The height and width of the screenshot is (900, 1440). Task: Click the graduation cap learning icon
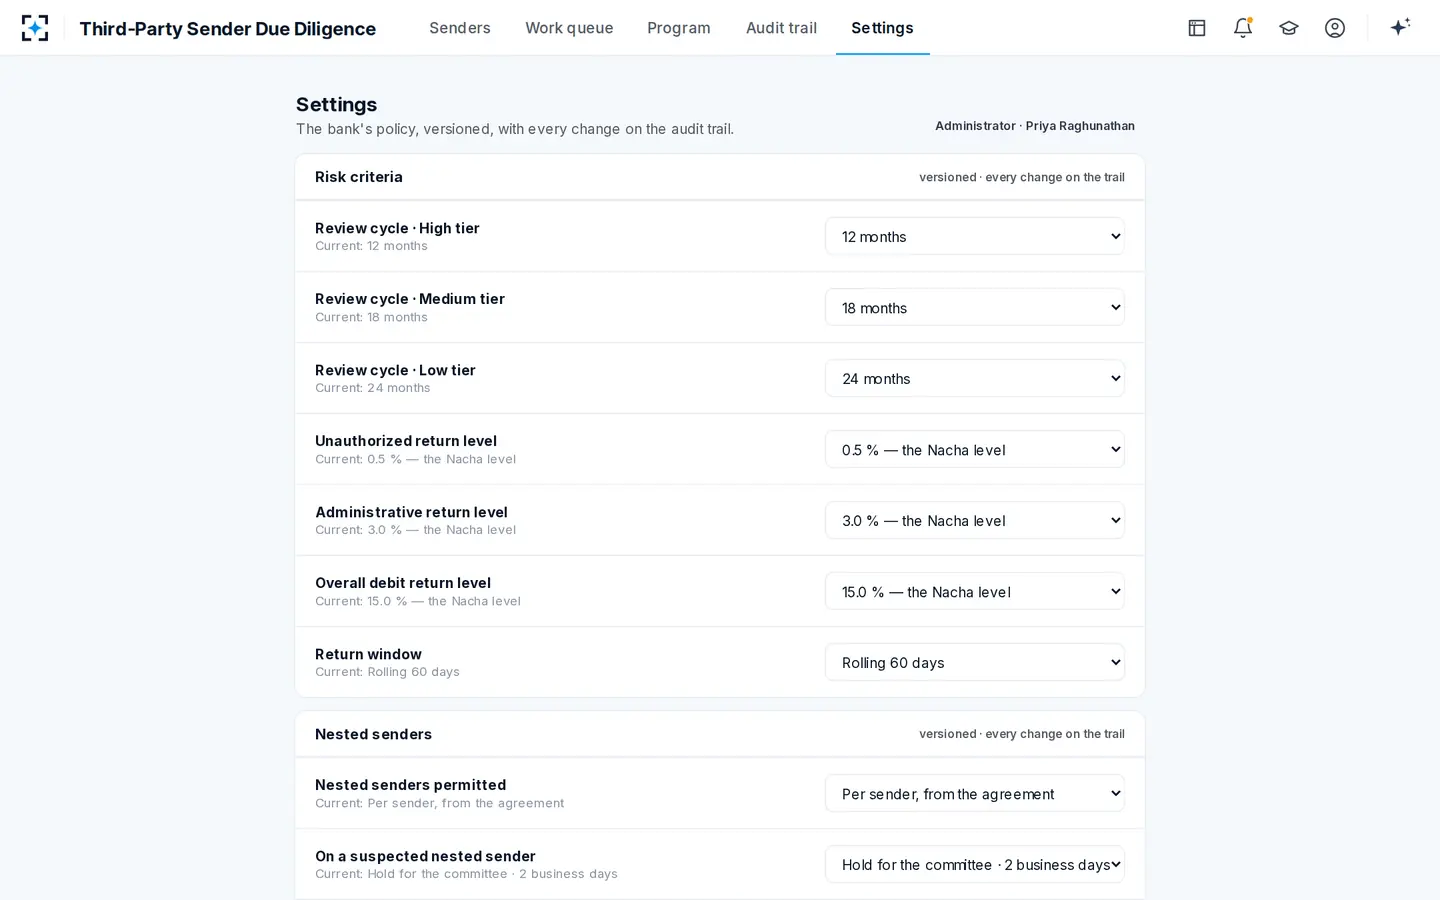click(1289, 28)
